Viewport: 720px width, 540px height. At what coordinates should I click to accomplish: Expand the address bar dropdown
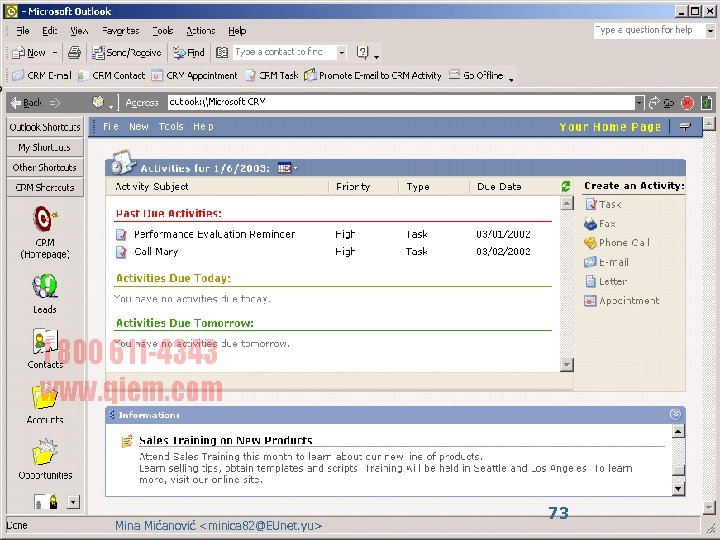coord(639,102)
